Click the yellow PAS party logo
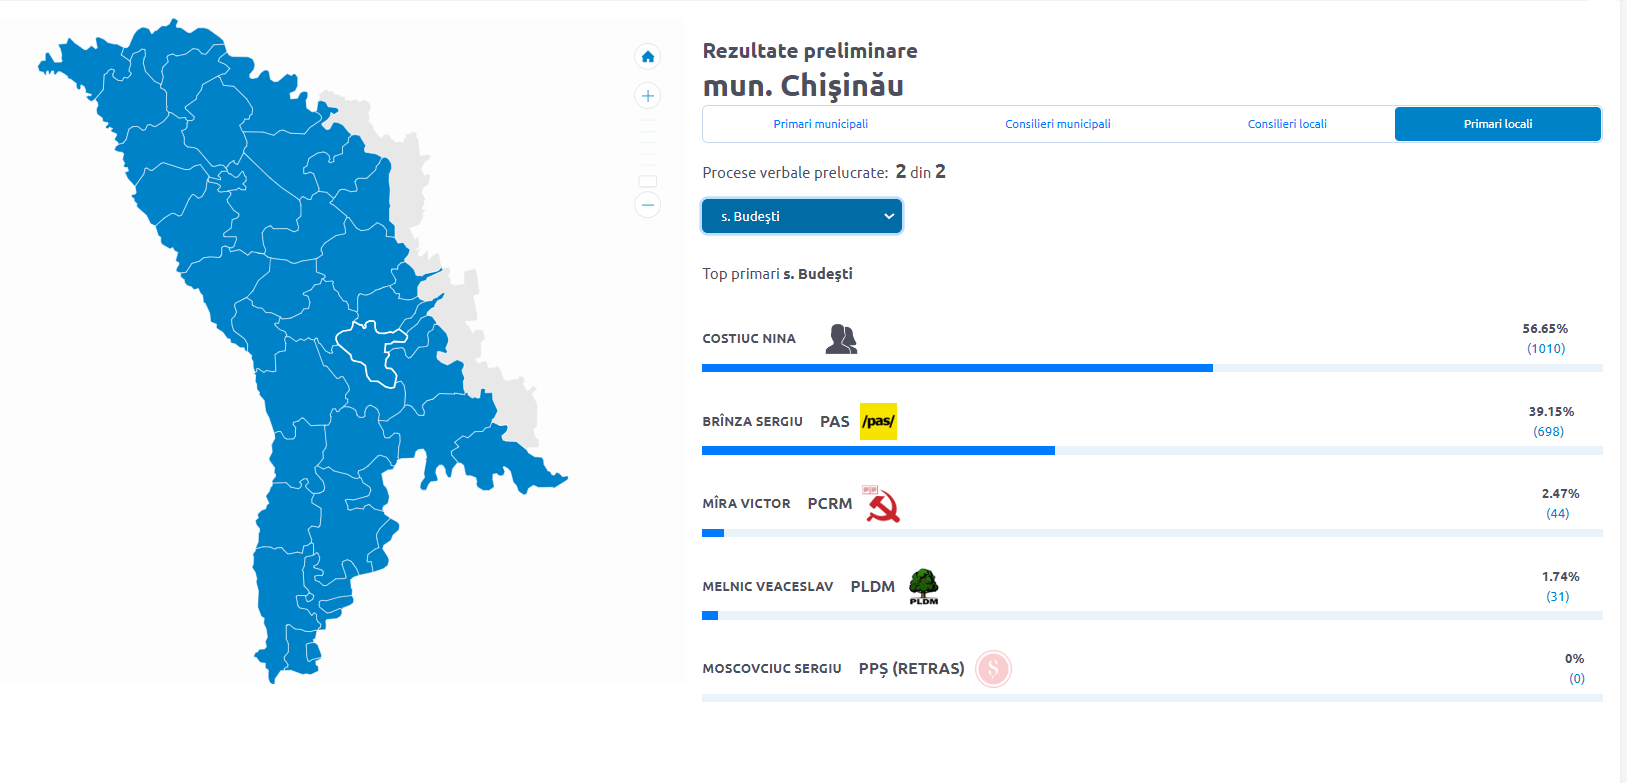 point(878,422)
